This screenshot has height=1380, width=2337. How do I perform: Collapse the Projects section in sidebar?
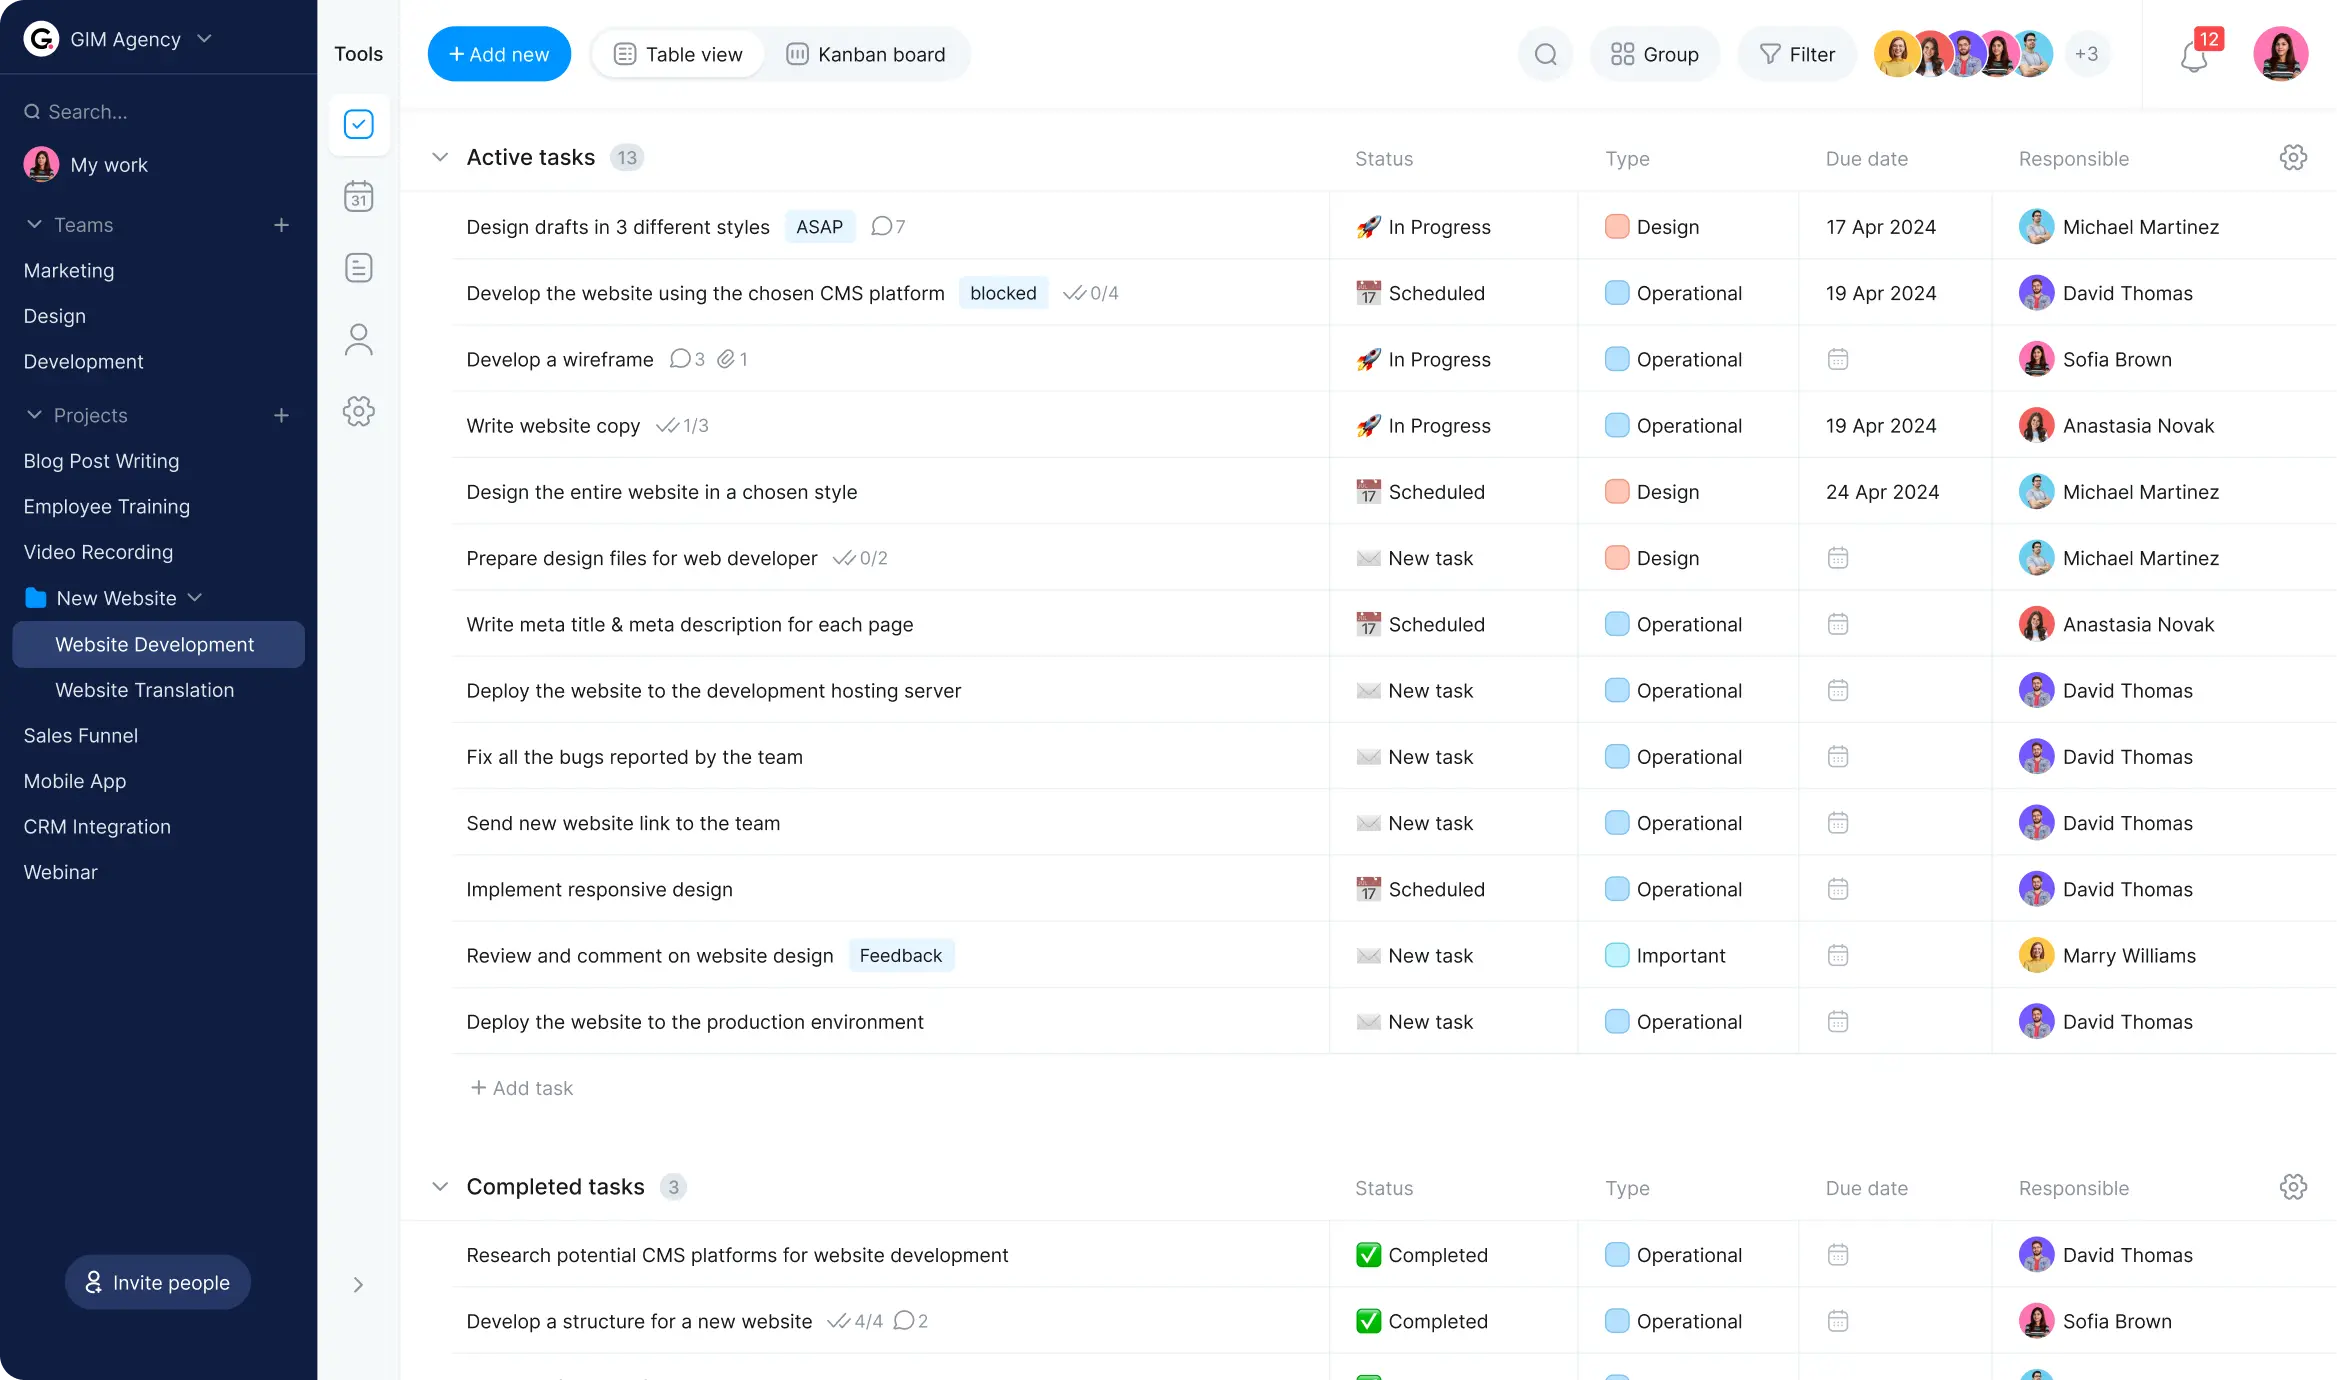(x=34, y=415)
